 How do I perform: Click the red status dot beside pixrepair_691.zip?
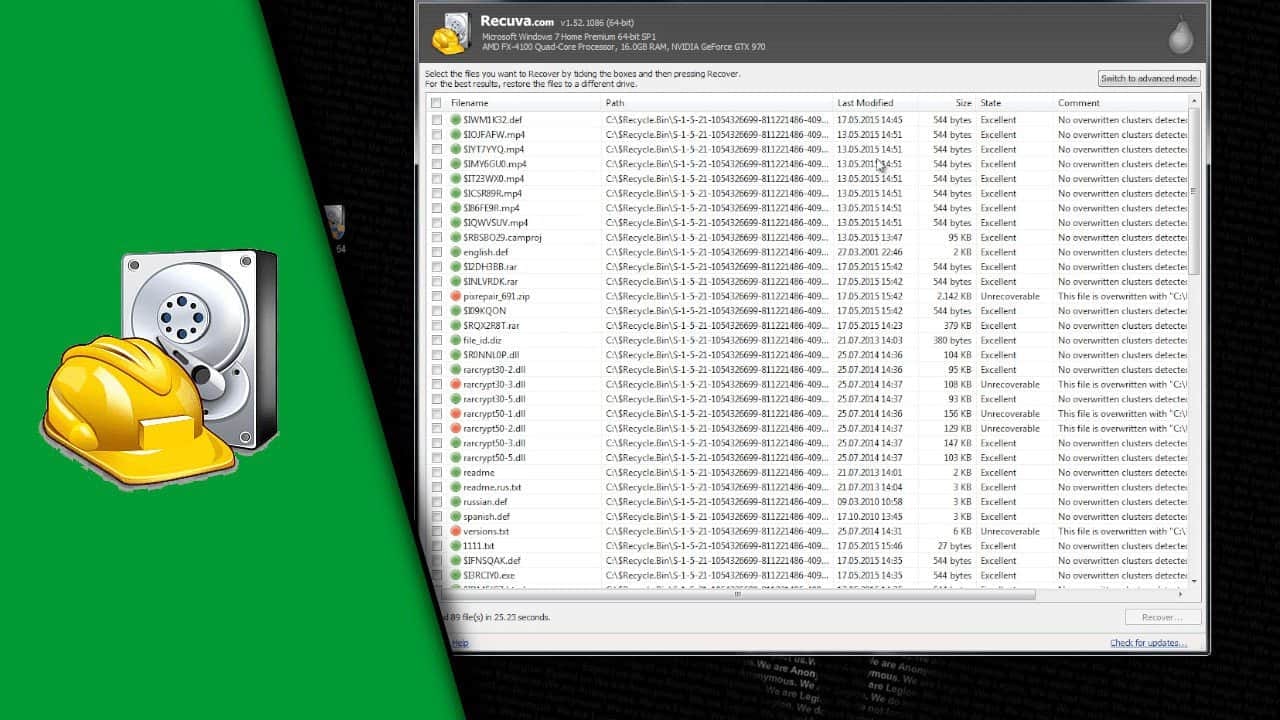click(x=456, y=296)
